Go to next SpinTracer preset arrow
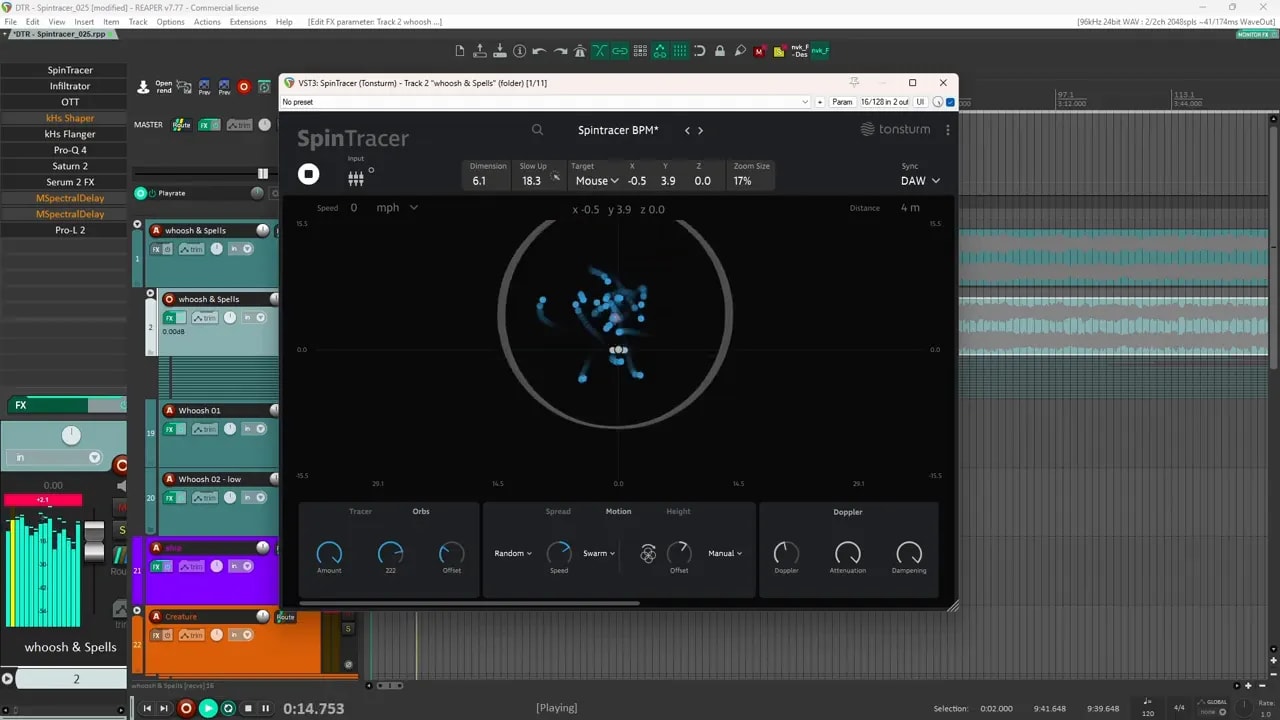This screenshot has width=1280, height=720. (x=700, y=130)
